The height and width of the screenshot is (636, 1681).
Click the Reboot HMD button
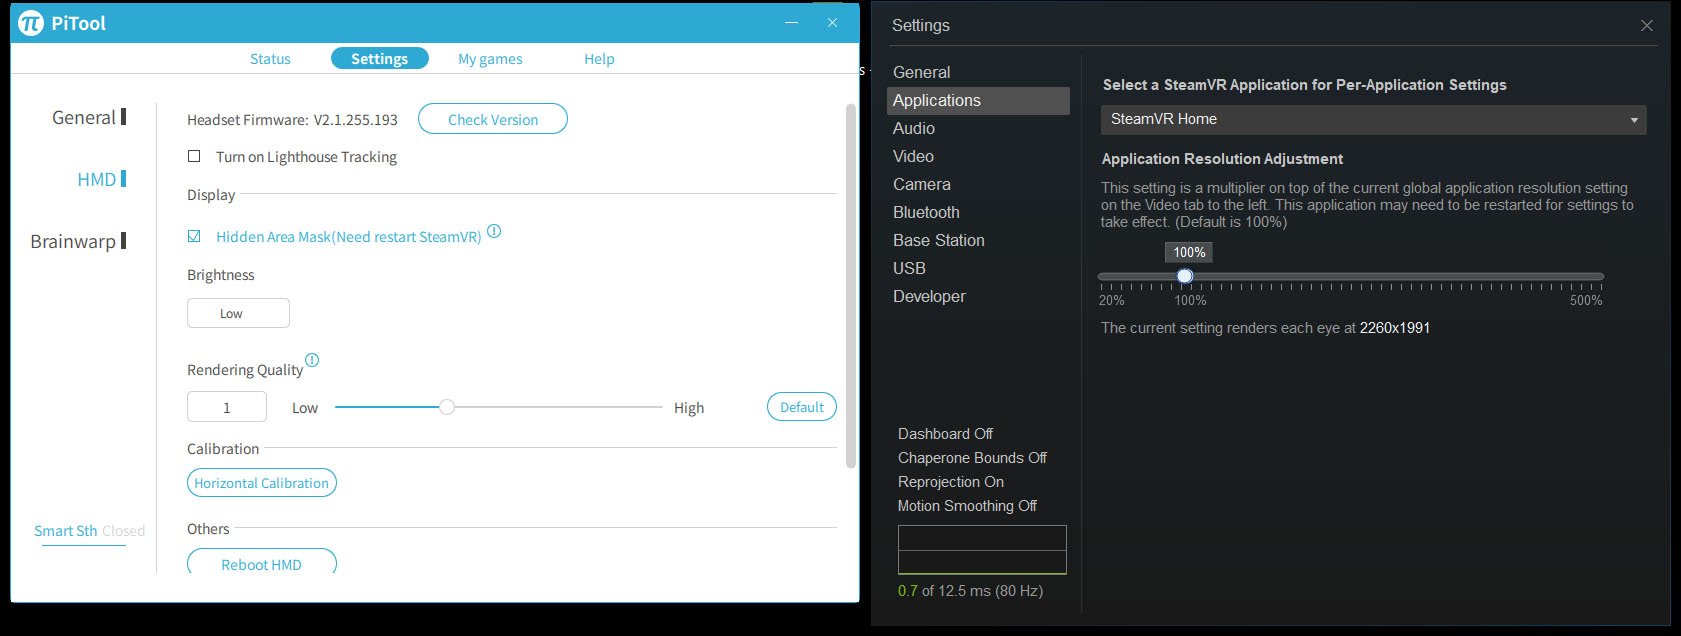[x=262, y=563]
